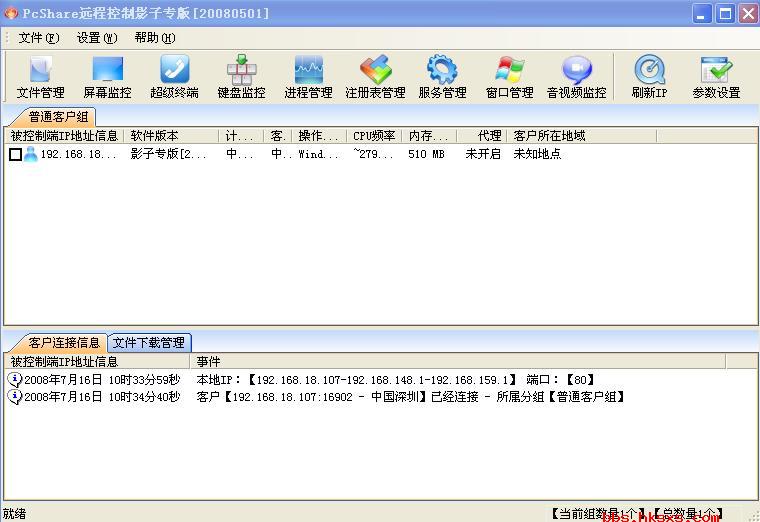Select the 510 MB memory cell
This screenshot has height=522, width=760.
coord(427,154)
